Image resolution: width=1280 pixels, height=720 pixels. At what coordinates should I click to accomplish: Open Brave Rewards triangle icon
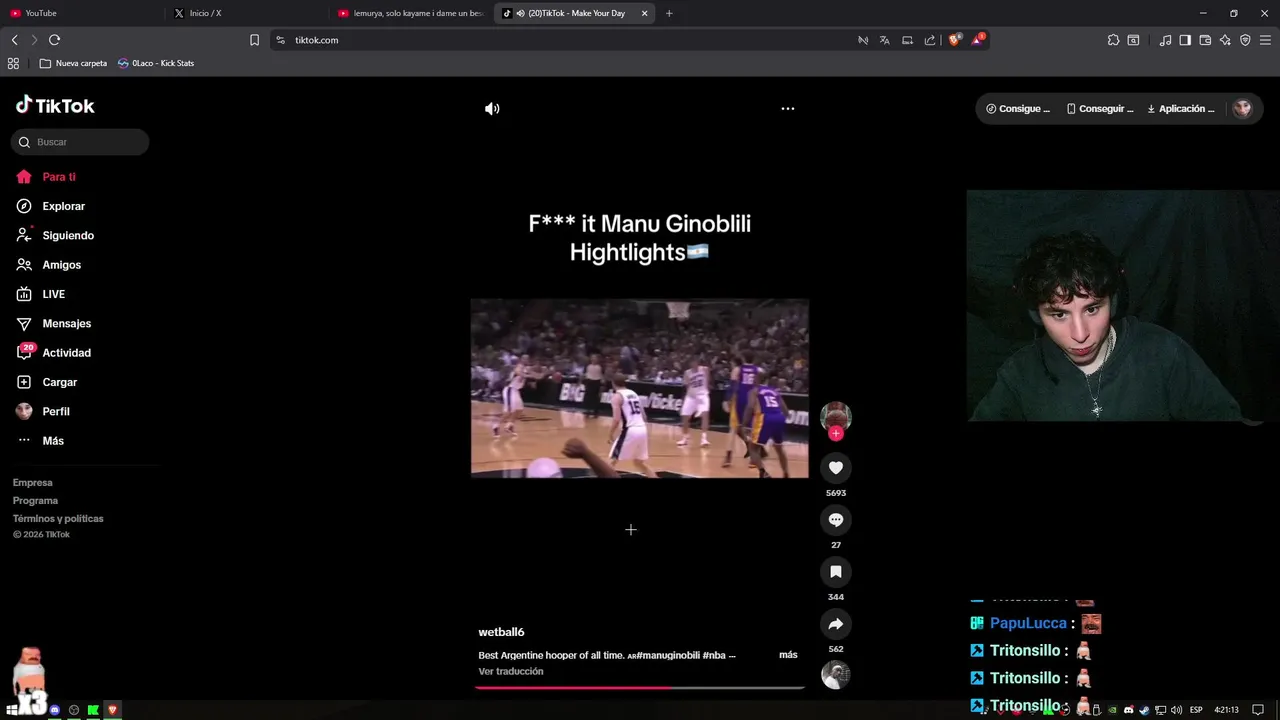pos(977,40)
